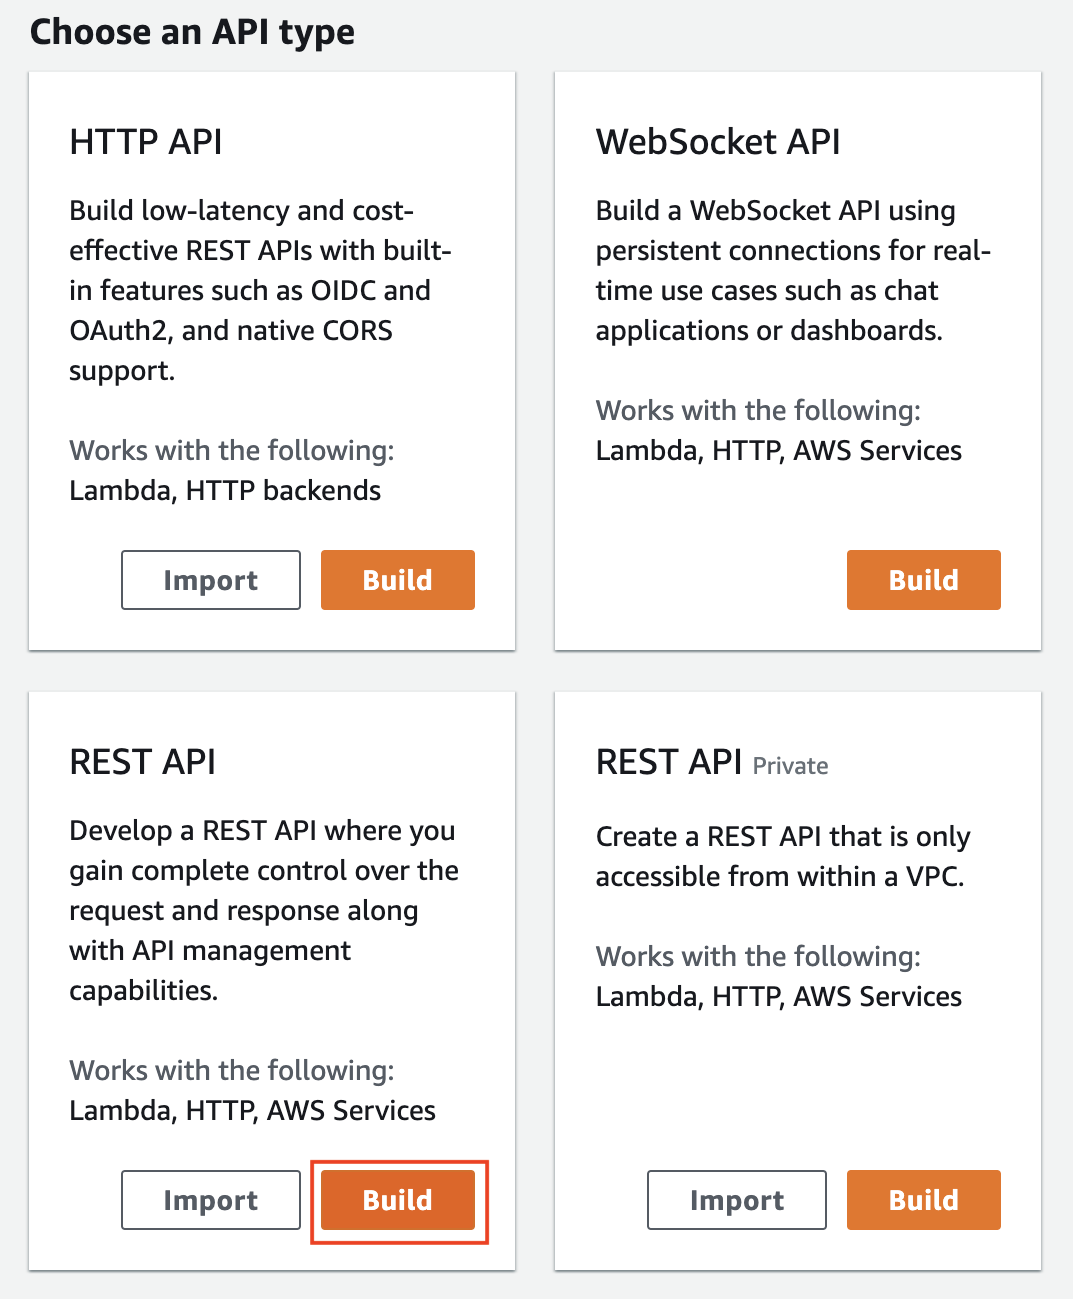This screenshot has width=1073, height=1299.
Task: Click REST API card's 'Works with the following'
Action: coord(232,1070)
